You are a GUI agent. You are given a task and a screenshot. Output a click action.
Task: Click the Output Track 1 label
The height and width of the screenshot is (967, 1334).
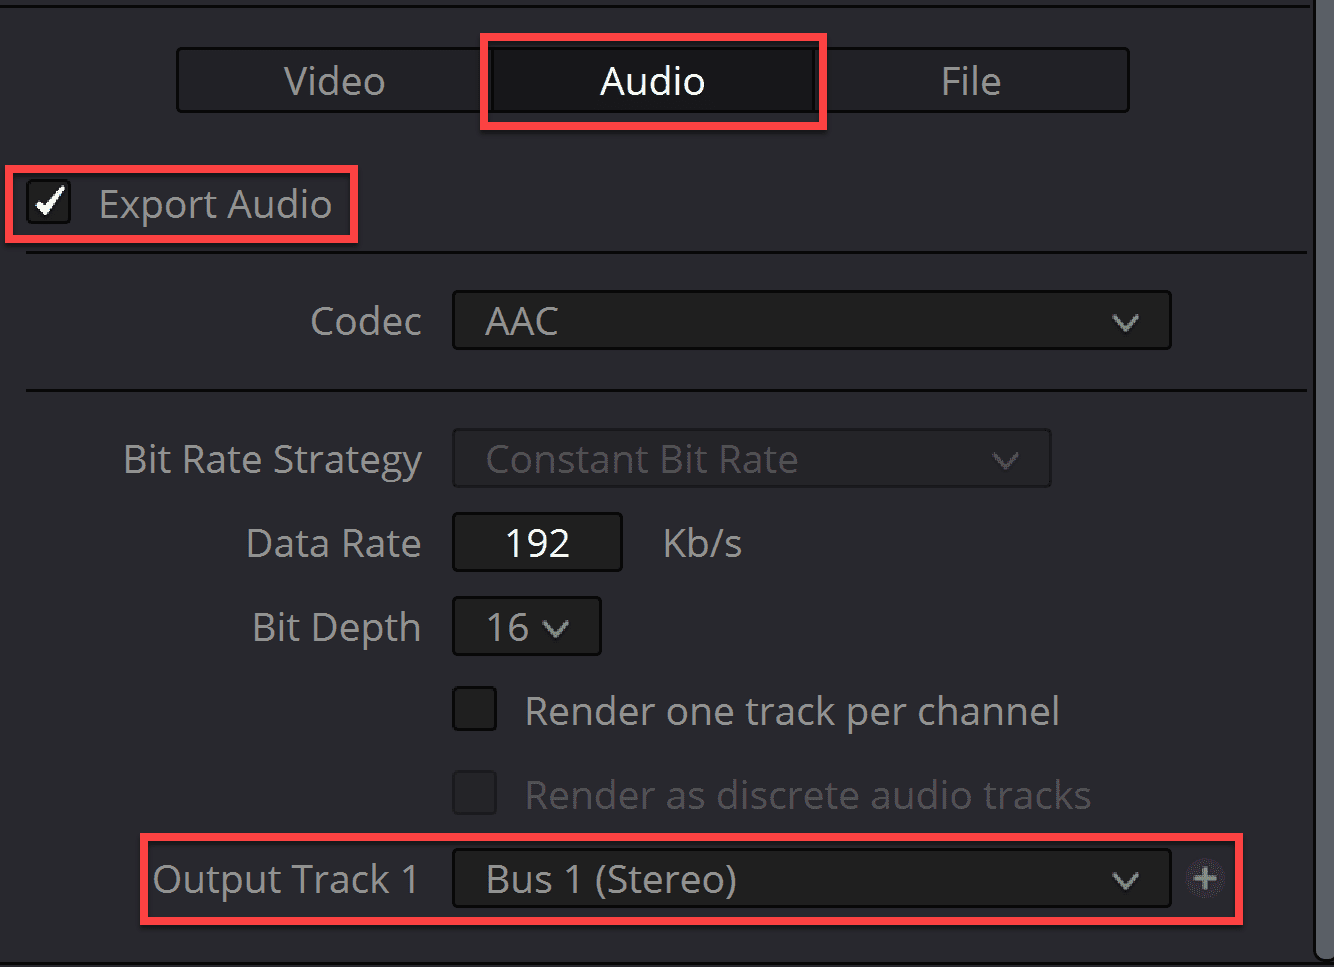(285, 879)
